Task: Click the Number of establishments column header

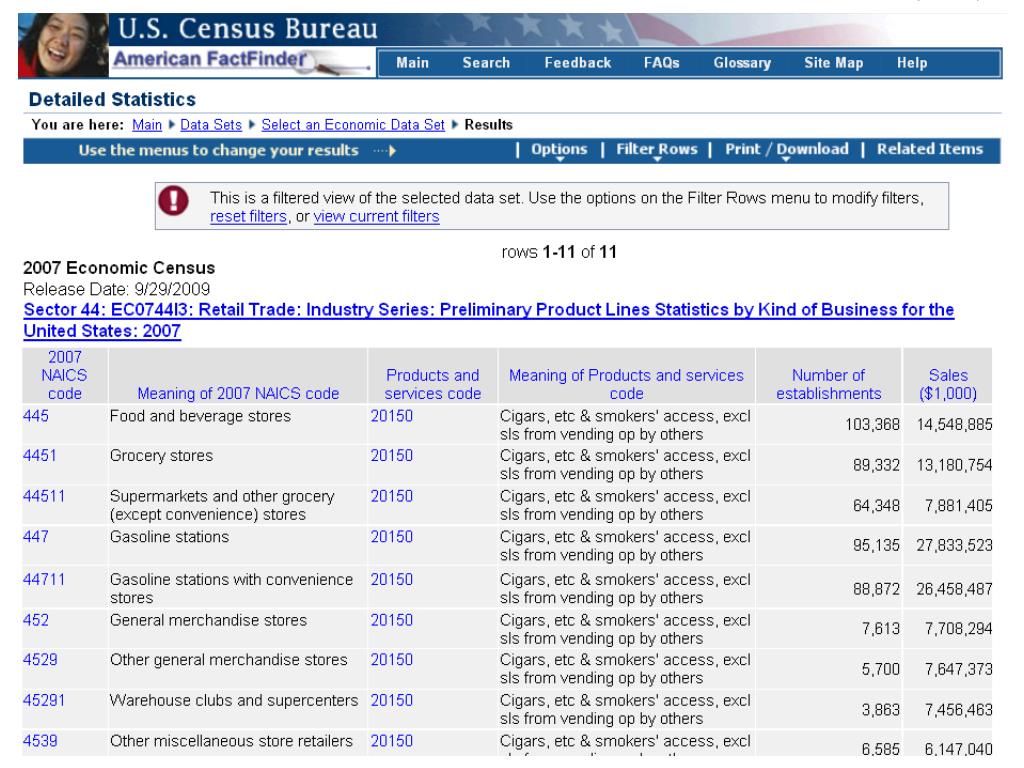Action: [828, 385]
